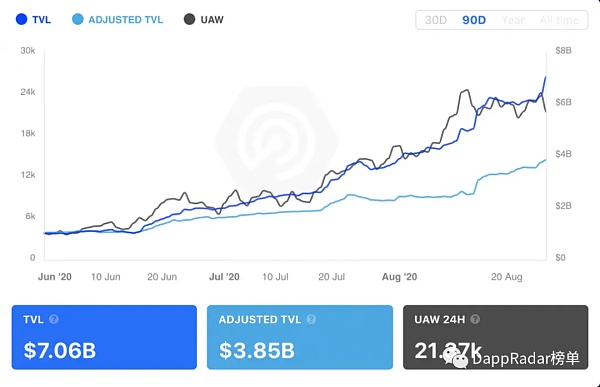Click the UAW legend label text
600x387 pixels.
(212, 20)
